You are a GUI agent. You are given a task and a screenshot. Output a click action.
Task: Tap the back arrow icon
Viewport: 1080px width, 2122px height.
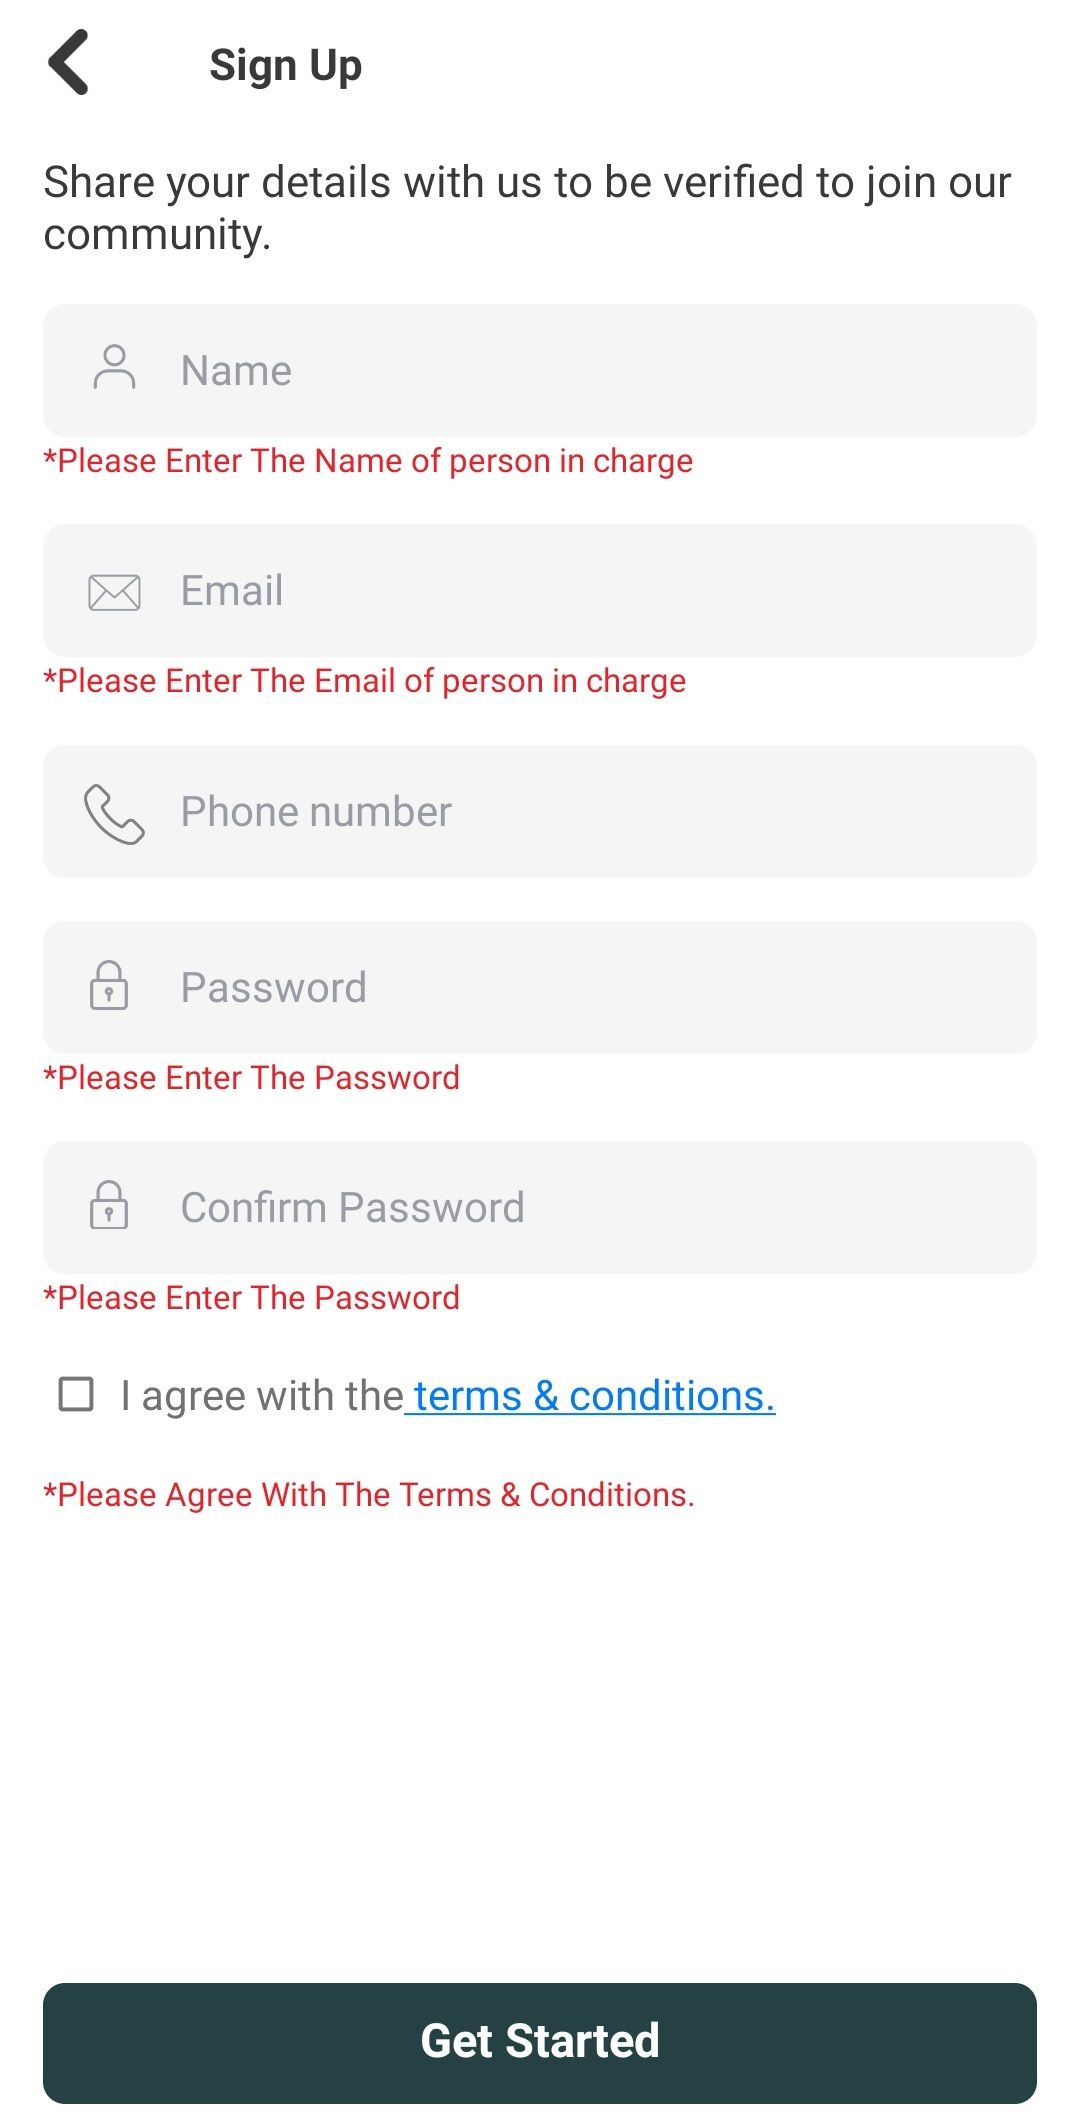click(69, 63)
